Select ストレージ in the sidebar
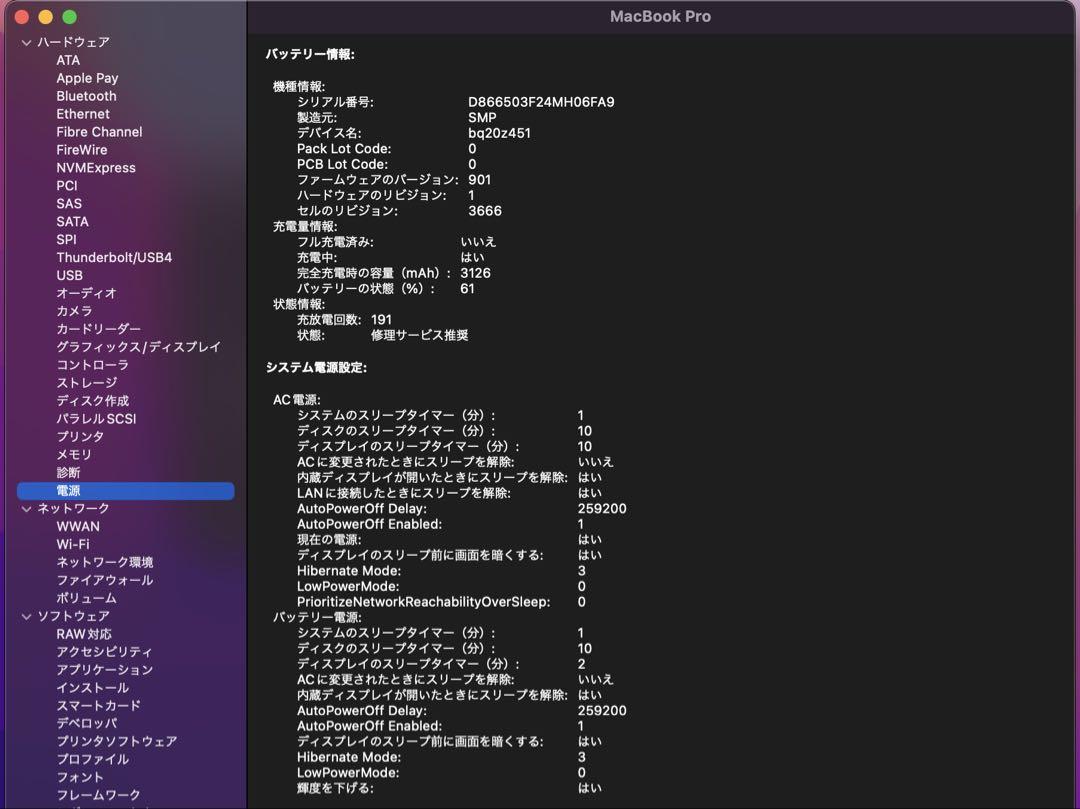The height and width of the screenshot is (809, 1080). (87, 383)
